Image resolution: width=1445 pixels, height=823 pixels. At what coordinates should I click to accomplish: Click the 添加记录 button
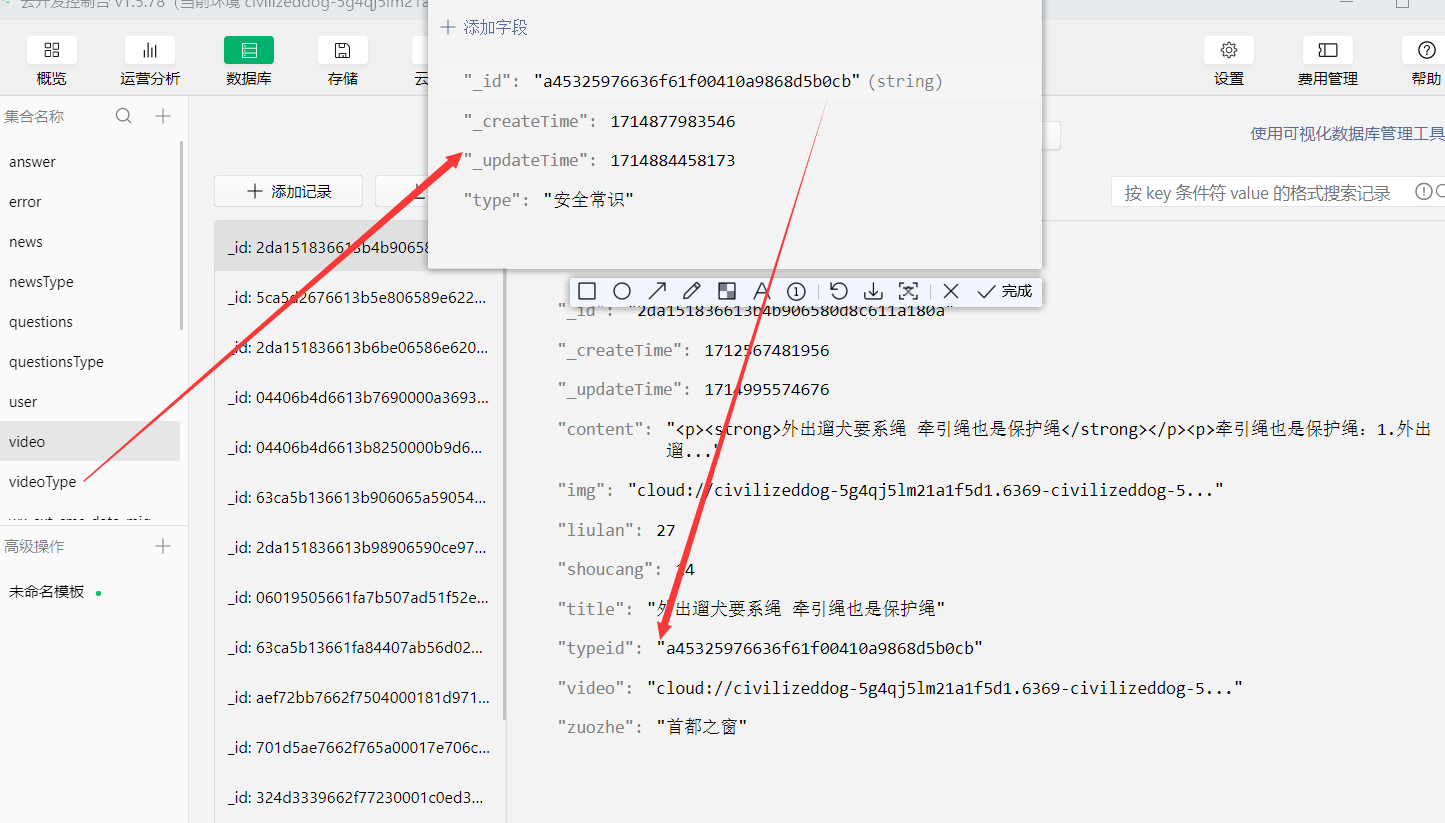click(288, 191)
